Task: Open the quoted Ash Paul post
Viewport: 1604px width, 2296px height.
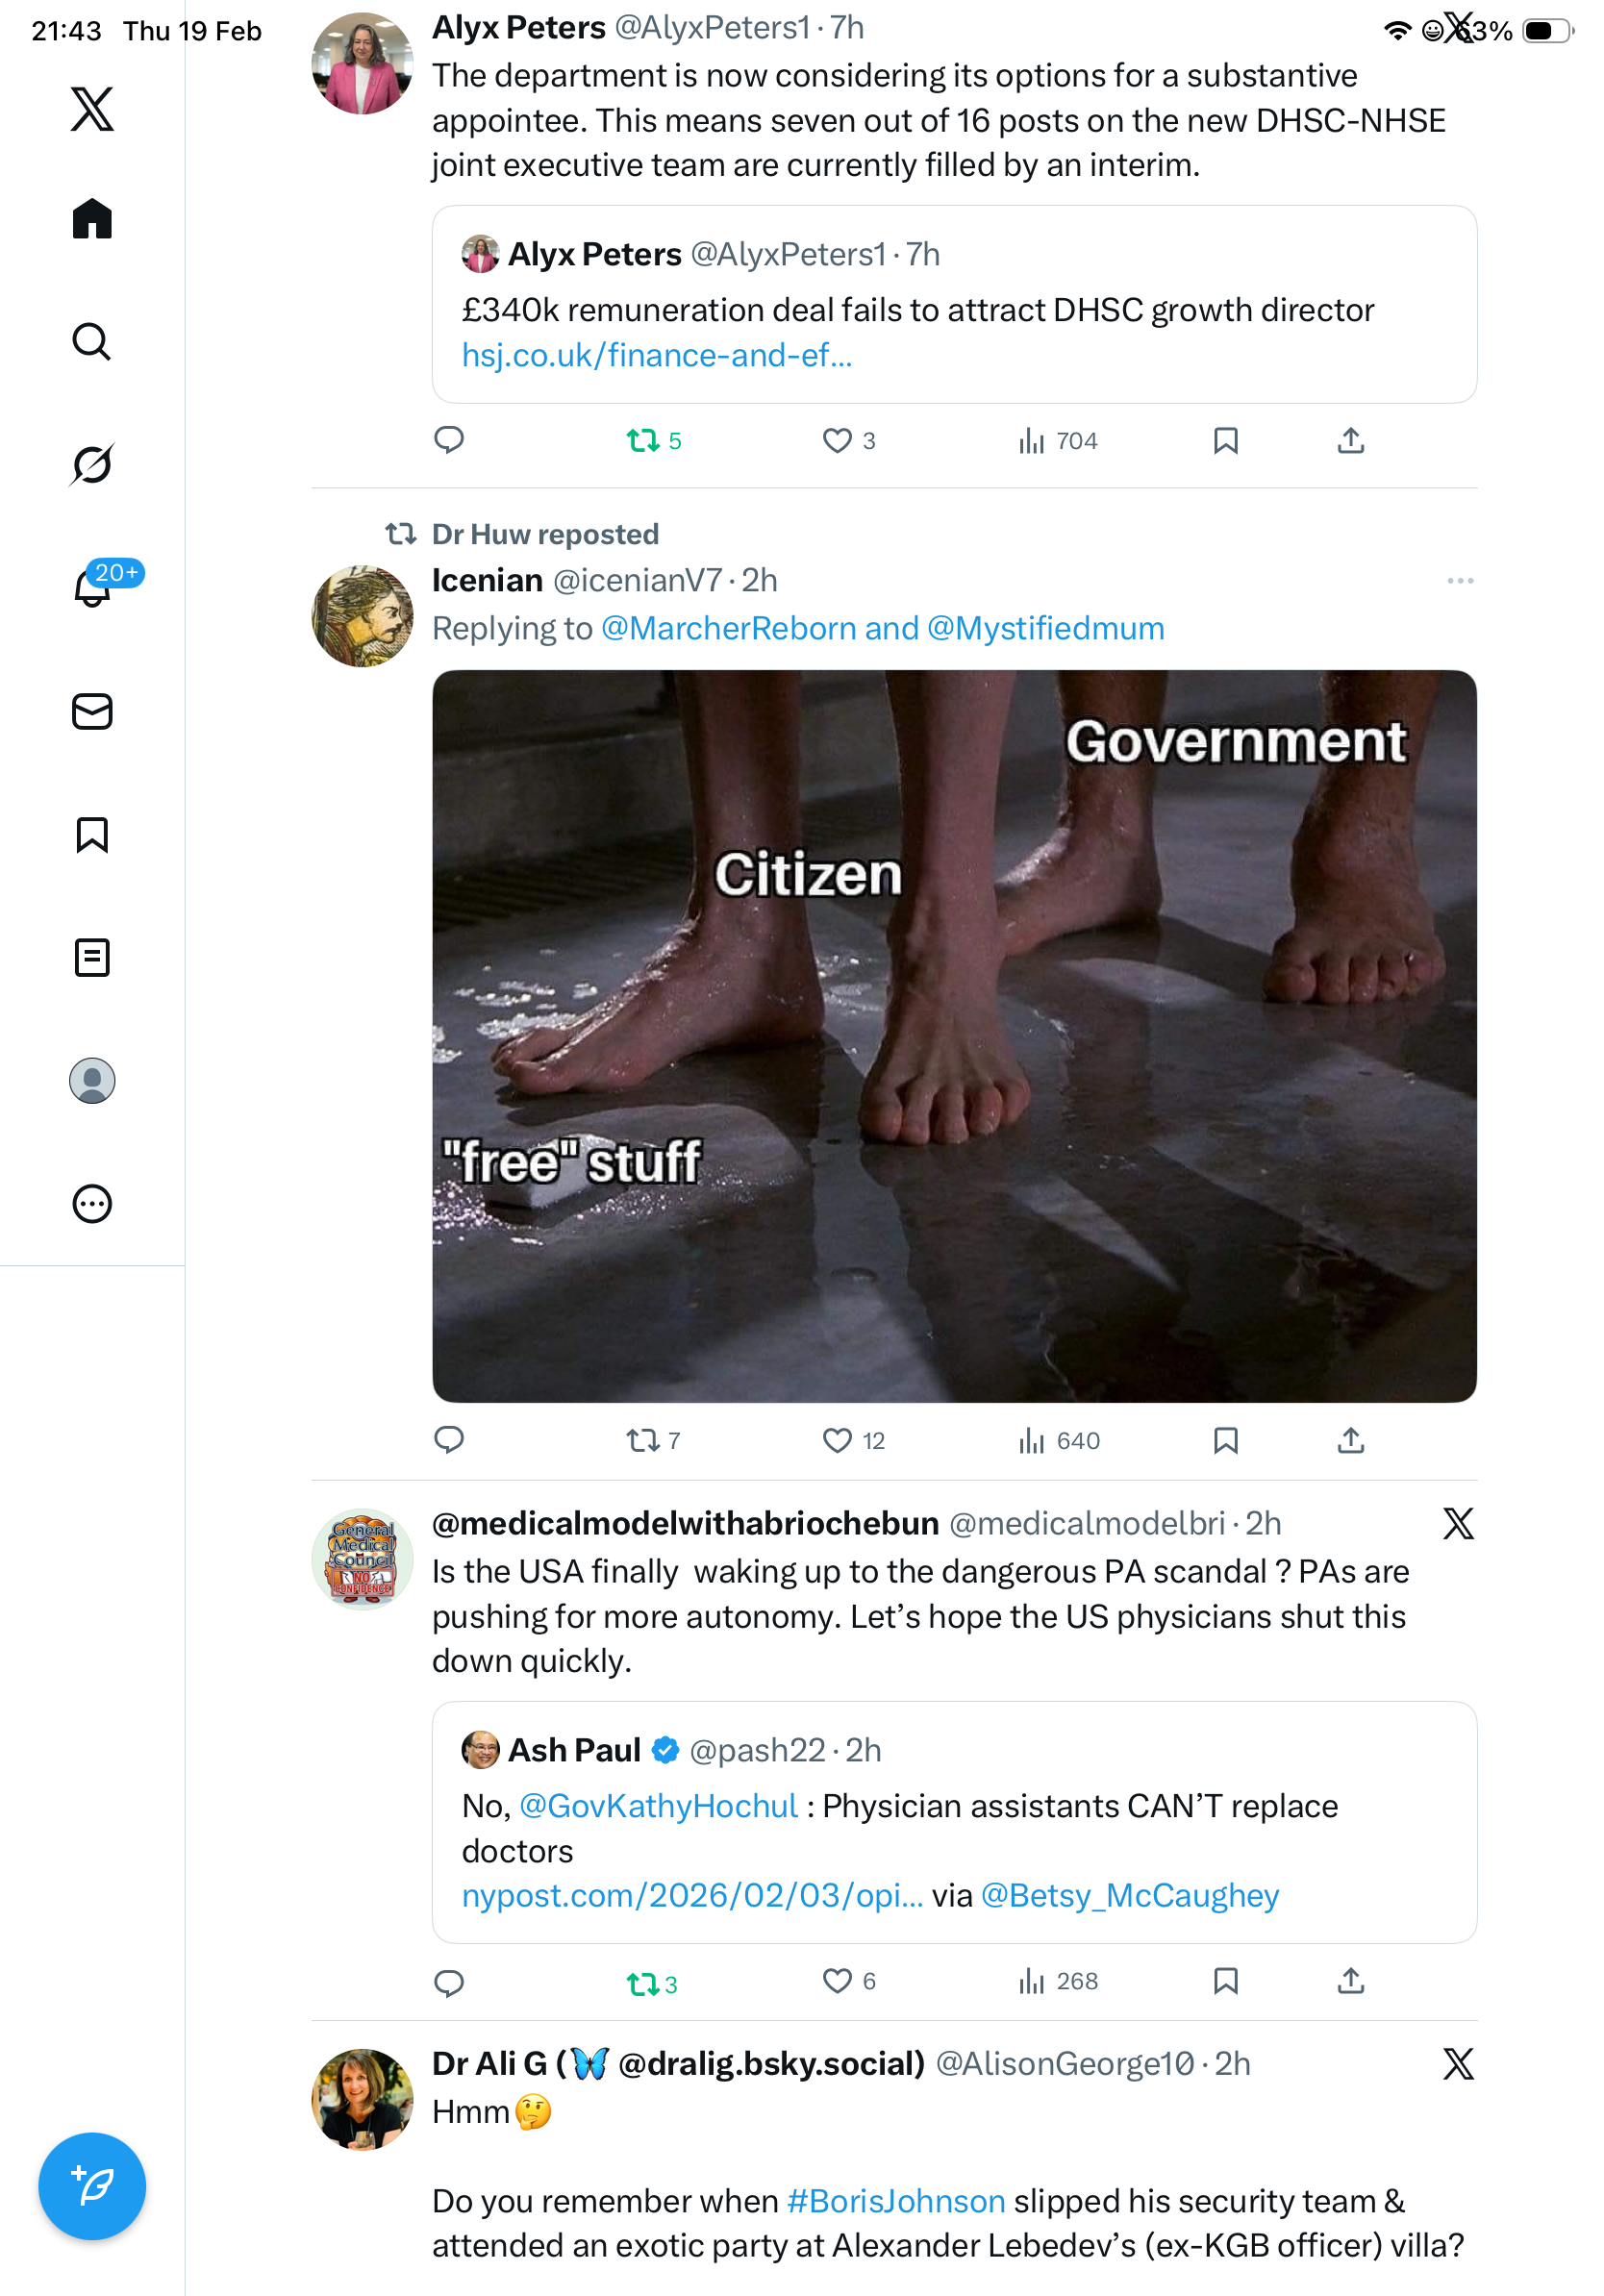Action: pos(954,1821)
